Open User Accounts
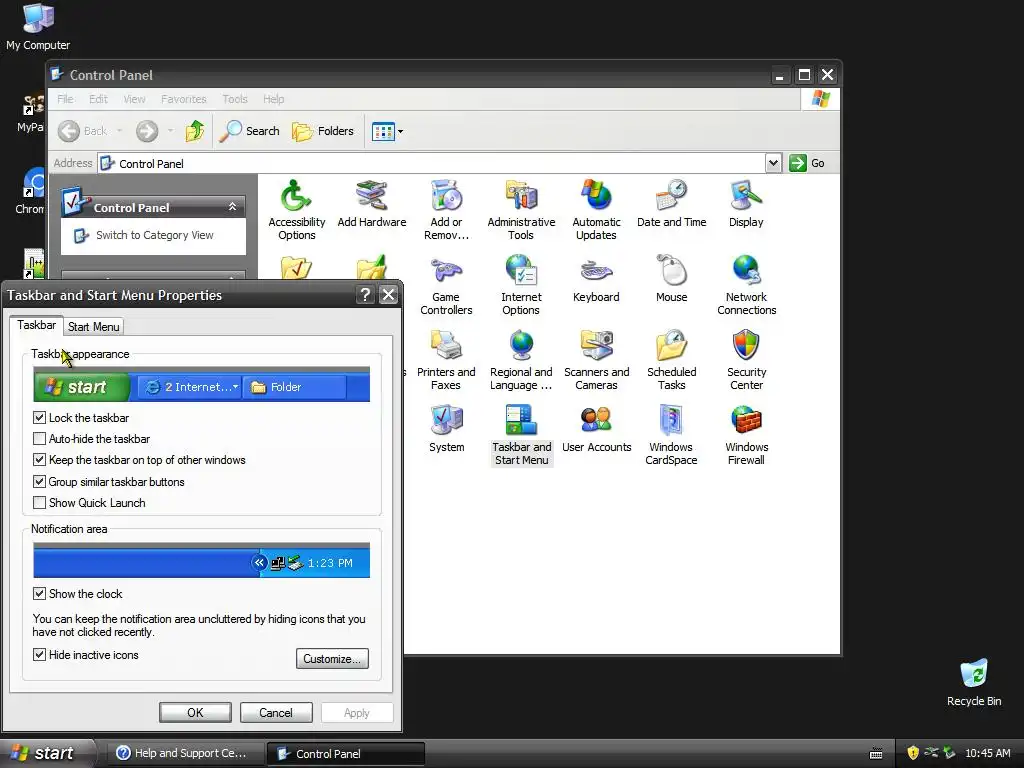This screenshot has width=1024, height=768. click(x=596, y=429)
